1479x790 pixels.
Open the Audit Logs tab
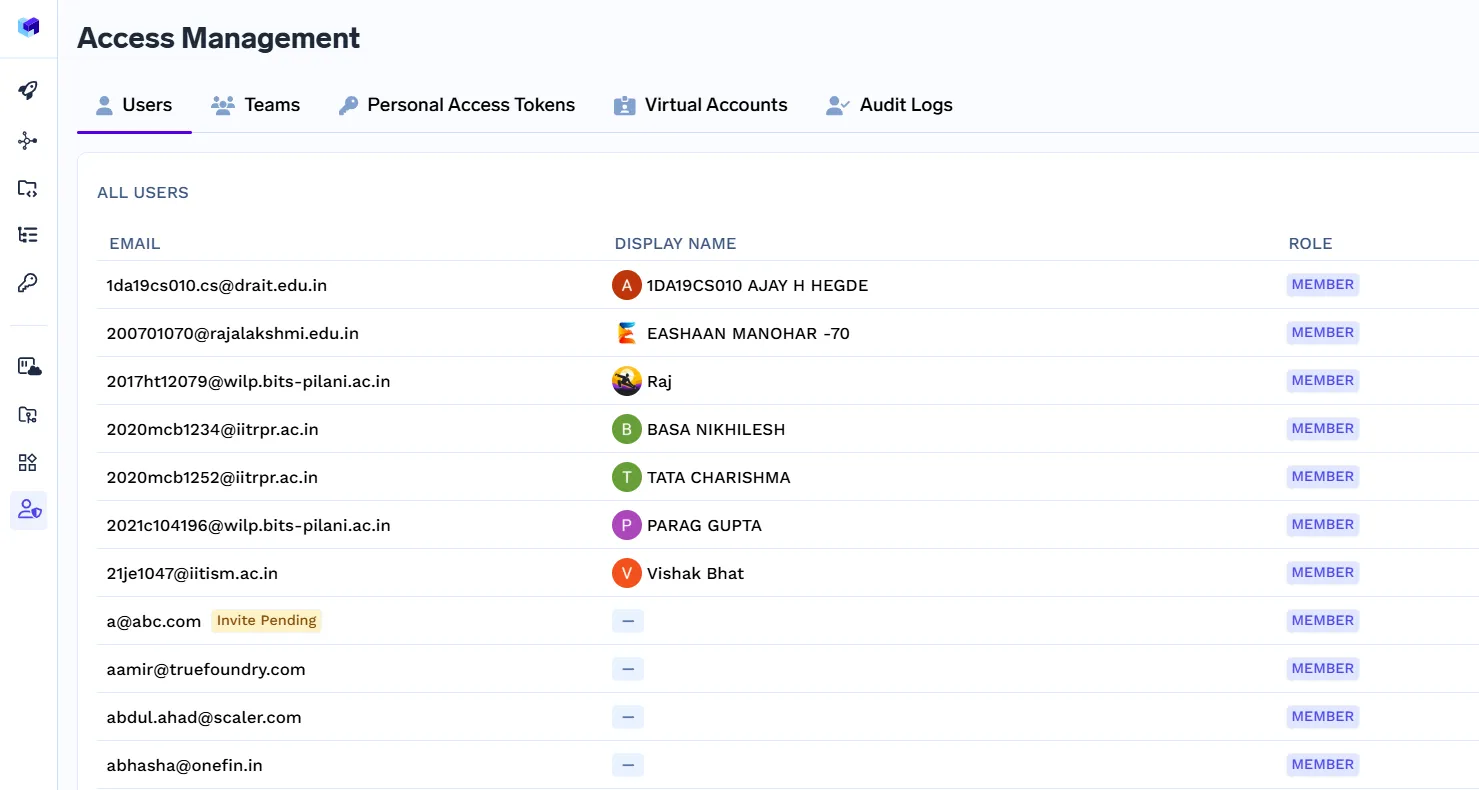(x=888, y=104)
